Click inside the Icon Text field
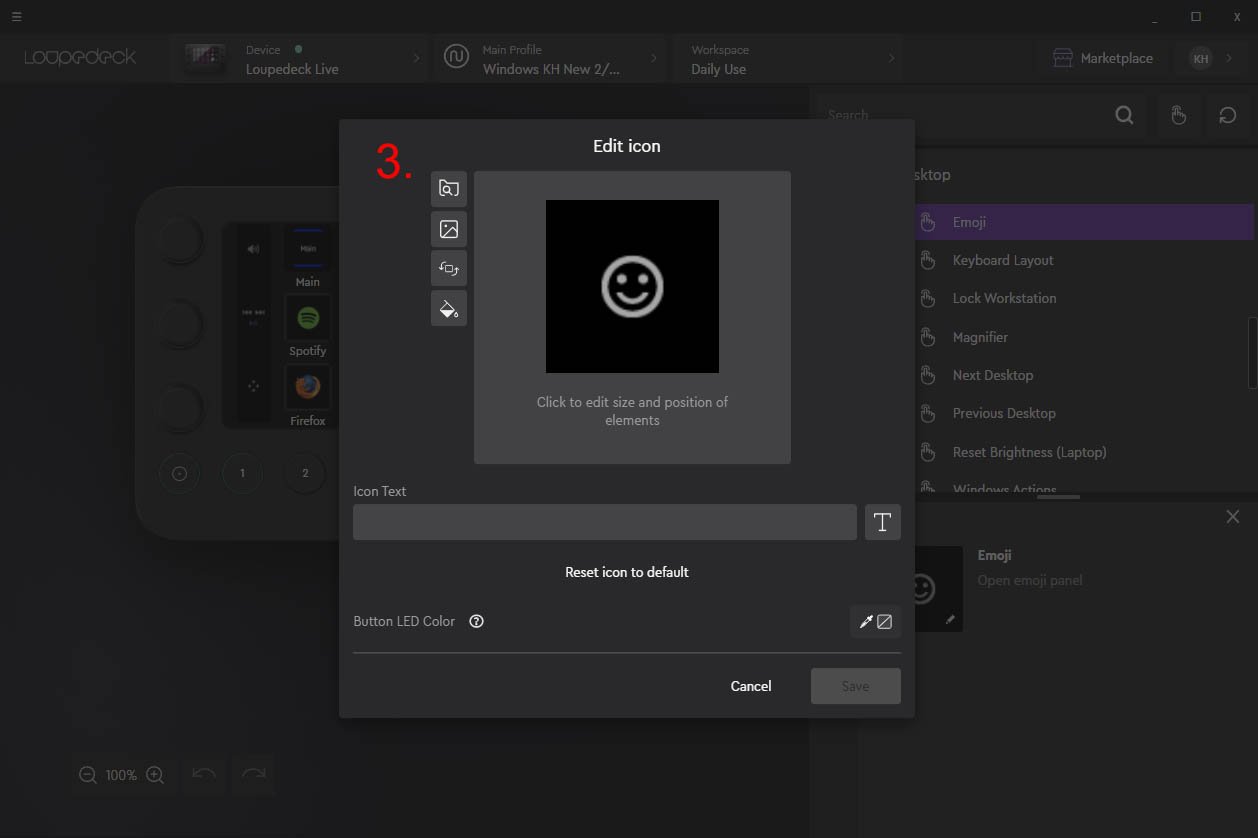Viewport: 1258px width, 838px height. (605, 521)
